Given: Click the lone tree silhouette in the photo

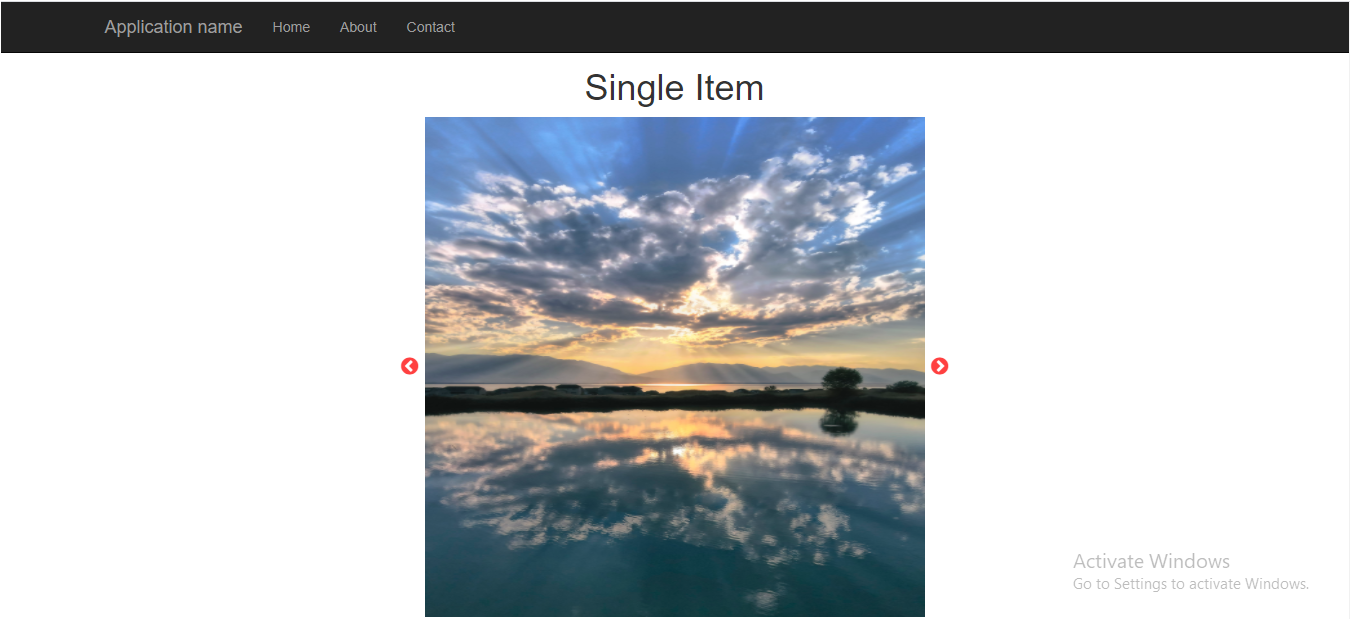Looking at the screenshot, I should tap(842, 379).
